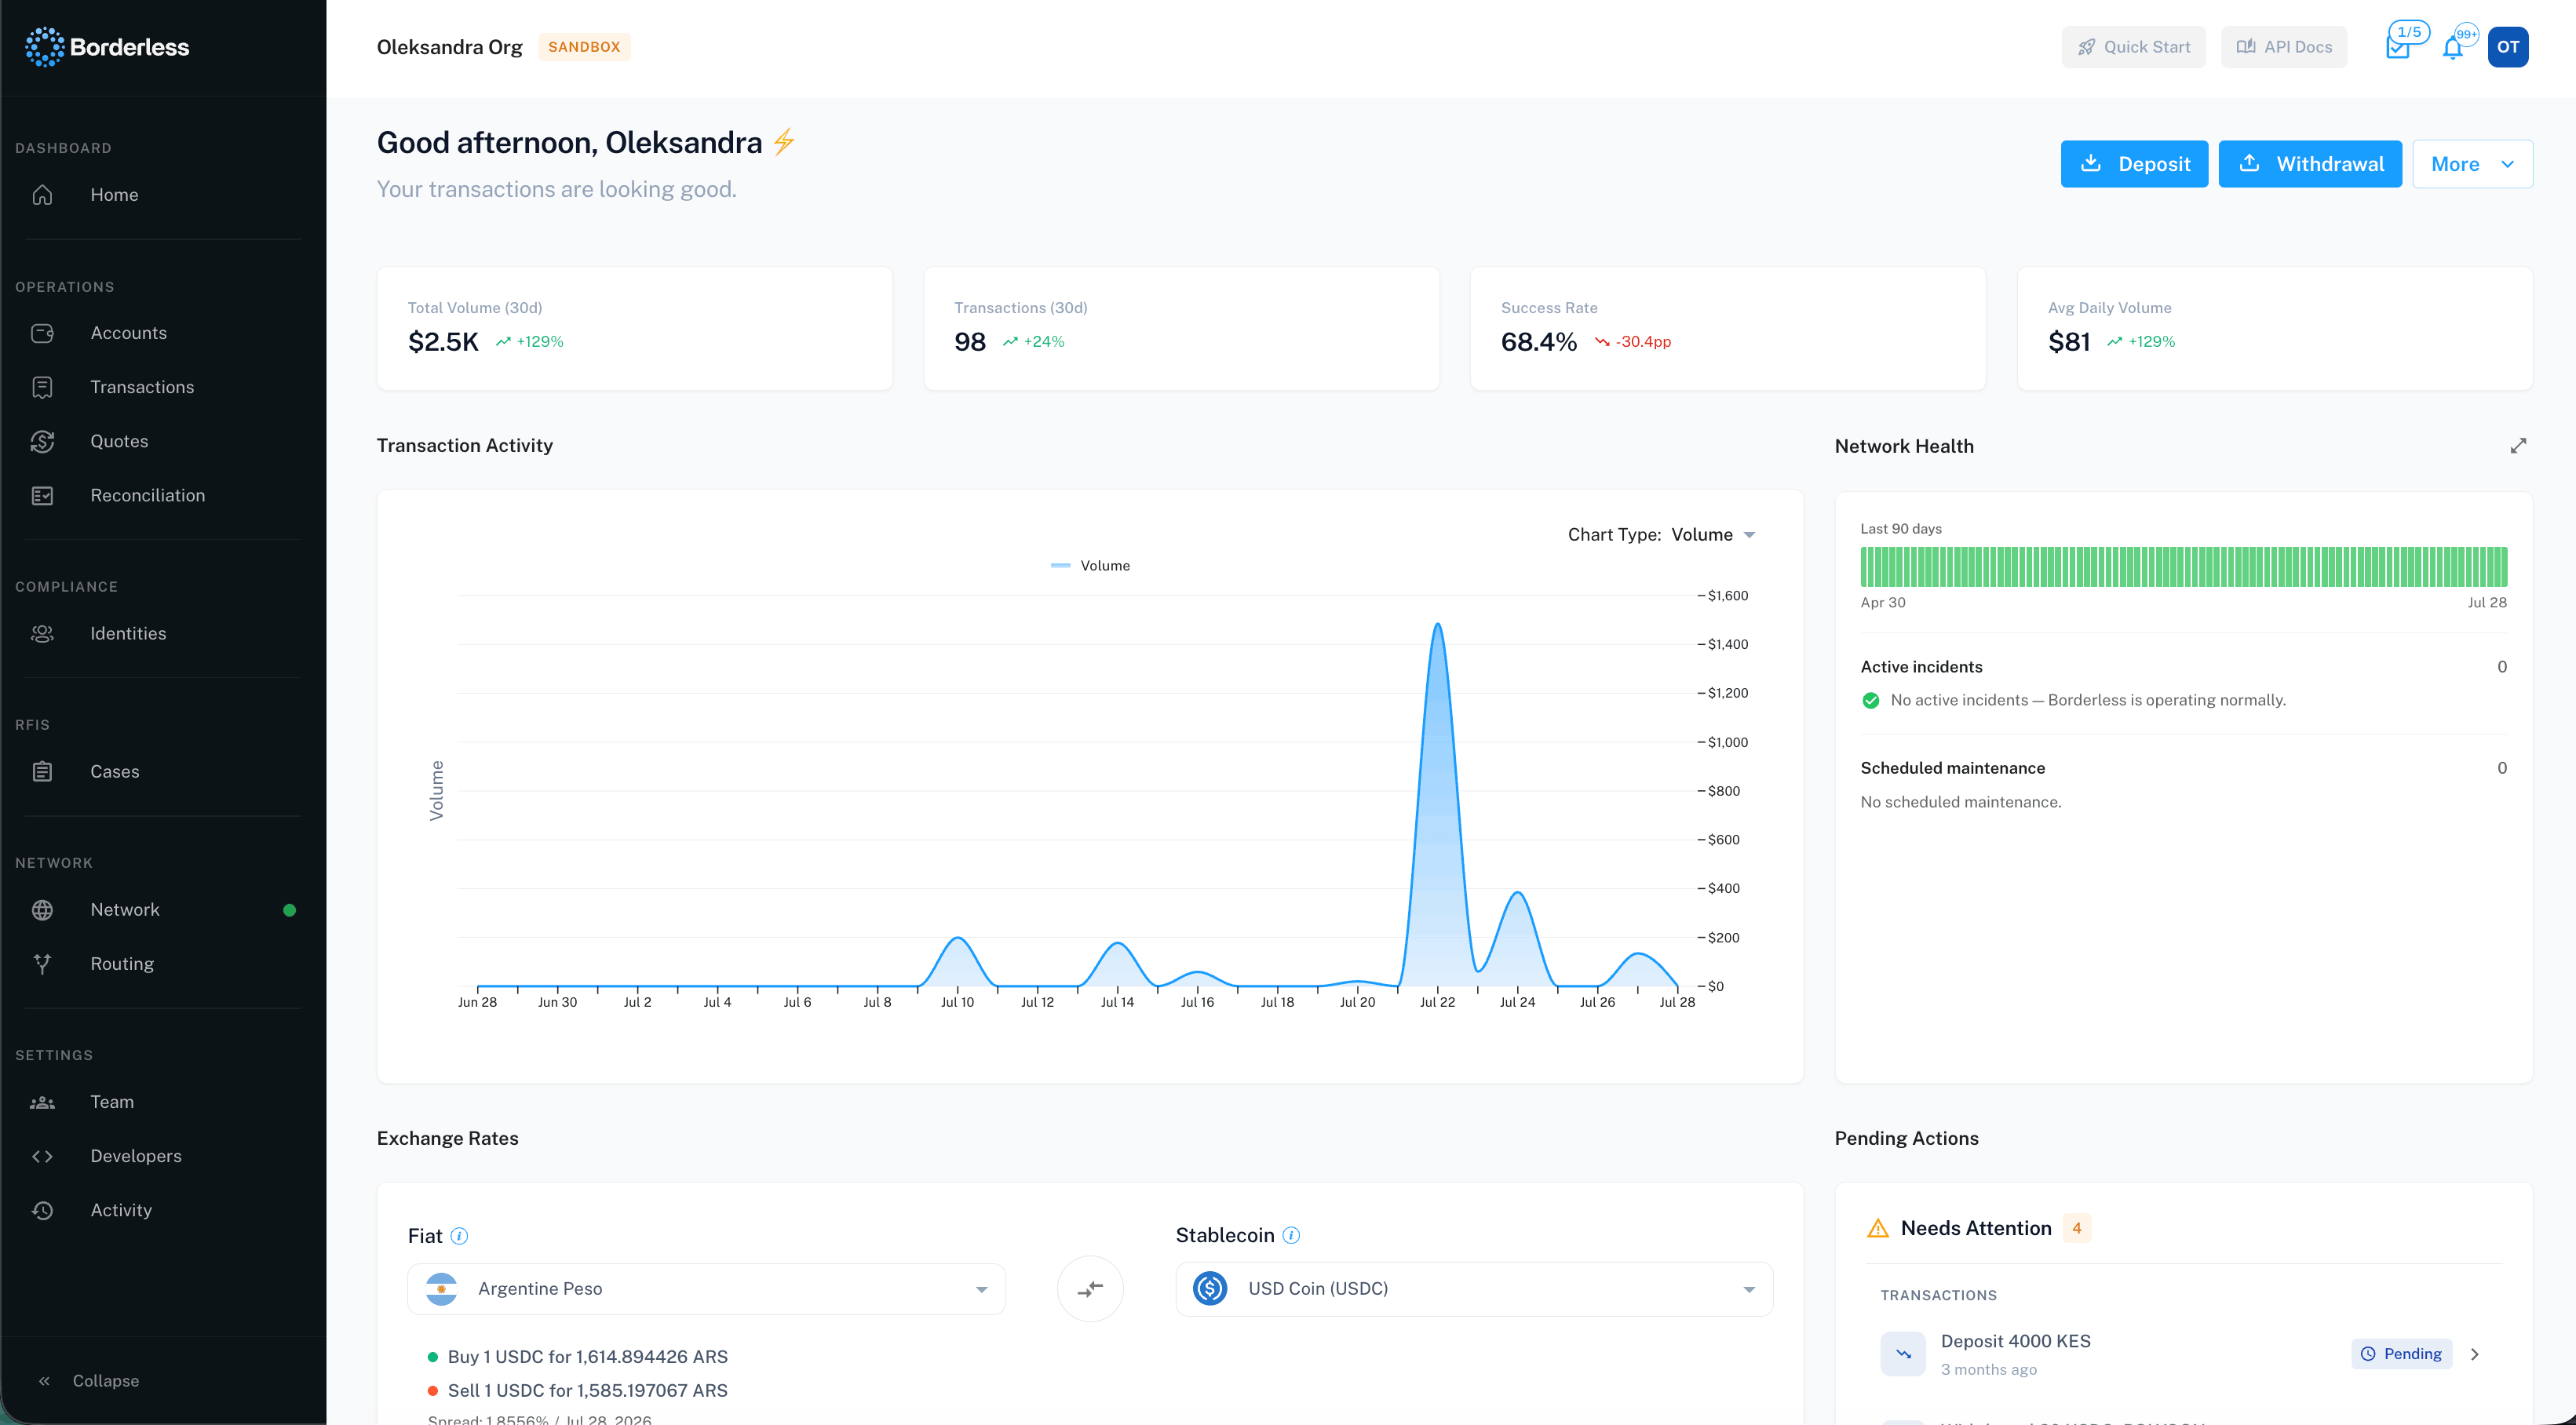Click the Total Volume (30d) card
The height and width of the screenshot is (1425, 2576).
click(634, 328)
